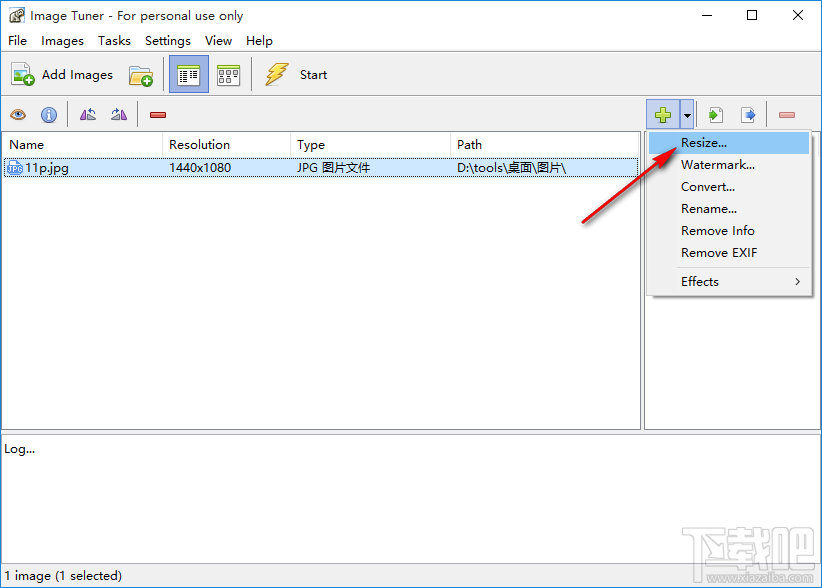This screenshot has height=588, width=822.
Task: Click the import tasks icon
Action: coord(716,115)
